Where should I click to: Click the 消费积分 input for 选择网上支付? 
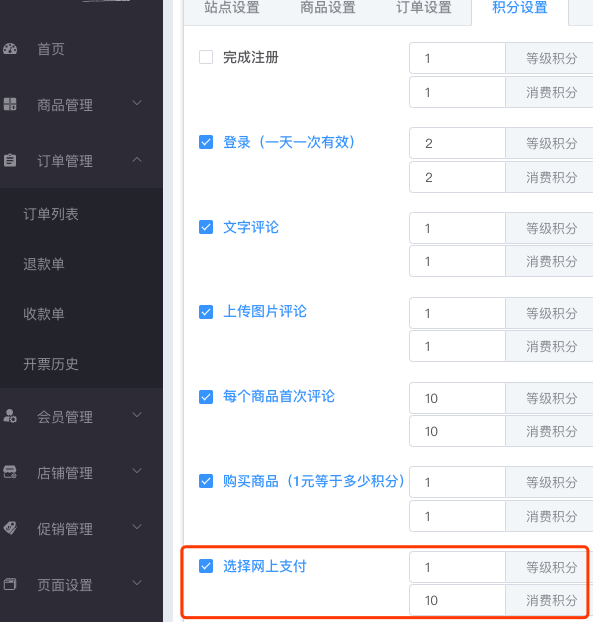[457, 600]
